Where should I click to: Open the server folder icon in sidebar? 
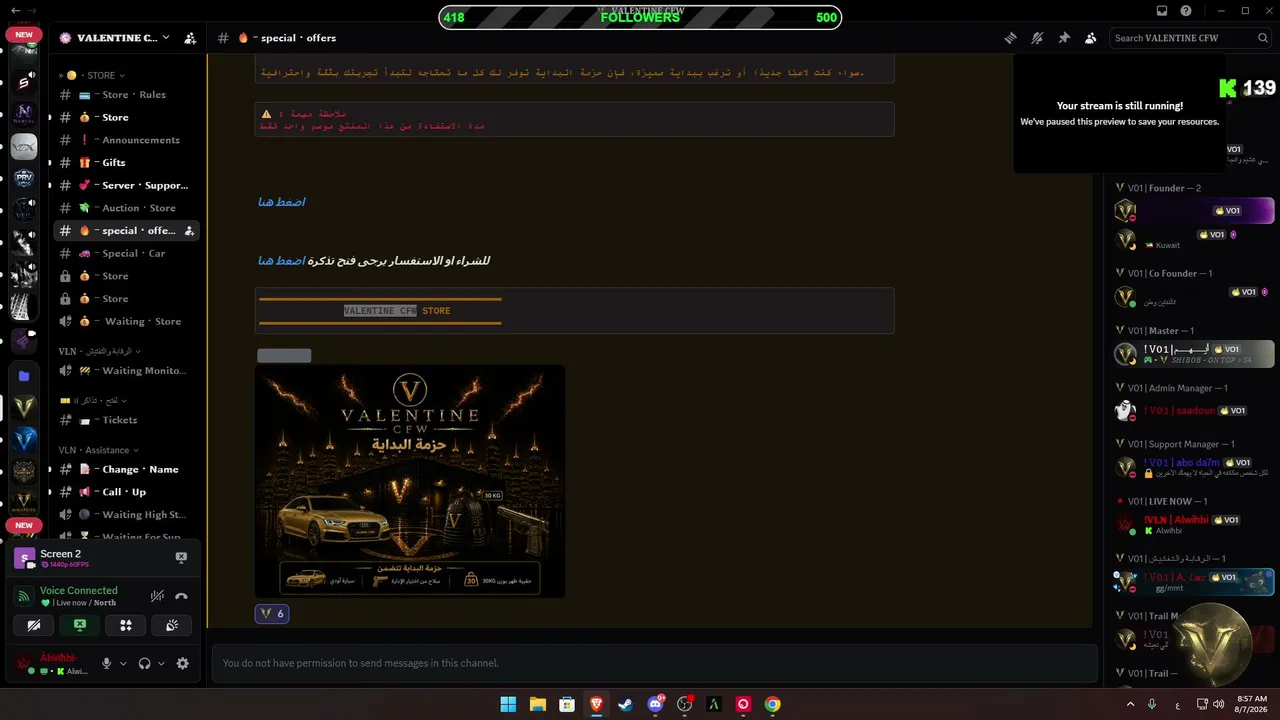point(24,376)
